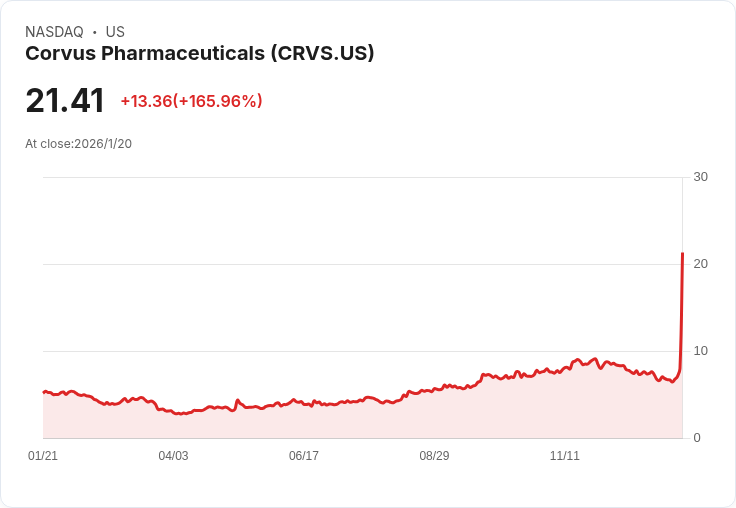736x508 pixels.
Task: Select the 04/03 date on the x-axis
Action: click(173, 456)
